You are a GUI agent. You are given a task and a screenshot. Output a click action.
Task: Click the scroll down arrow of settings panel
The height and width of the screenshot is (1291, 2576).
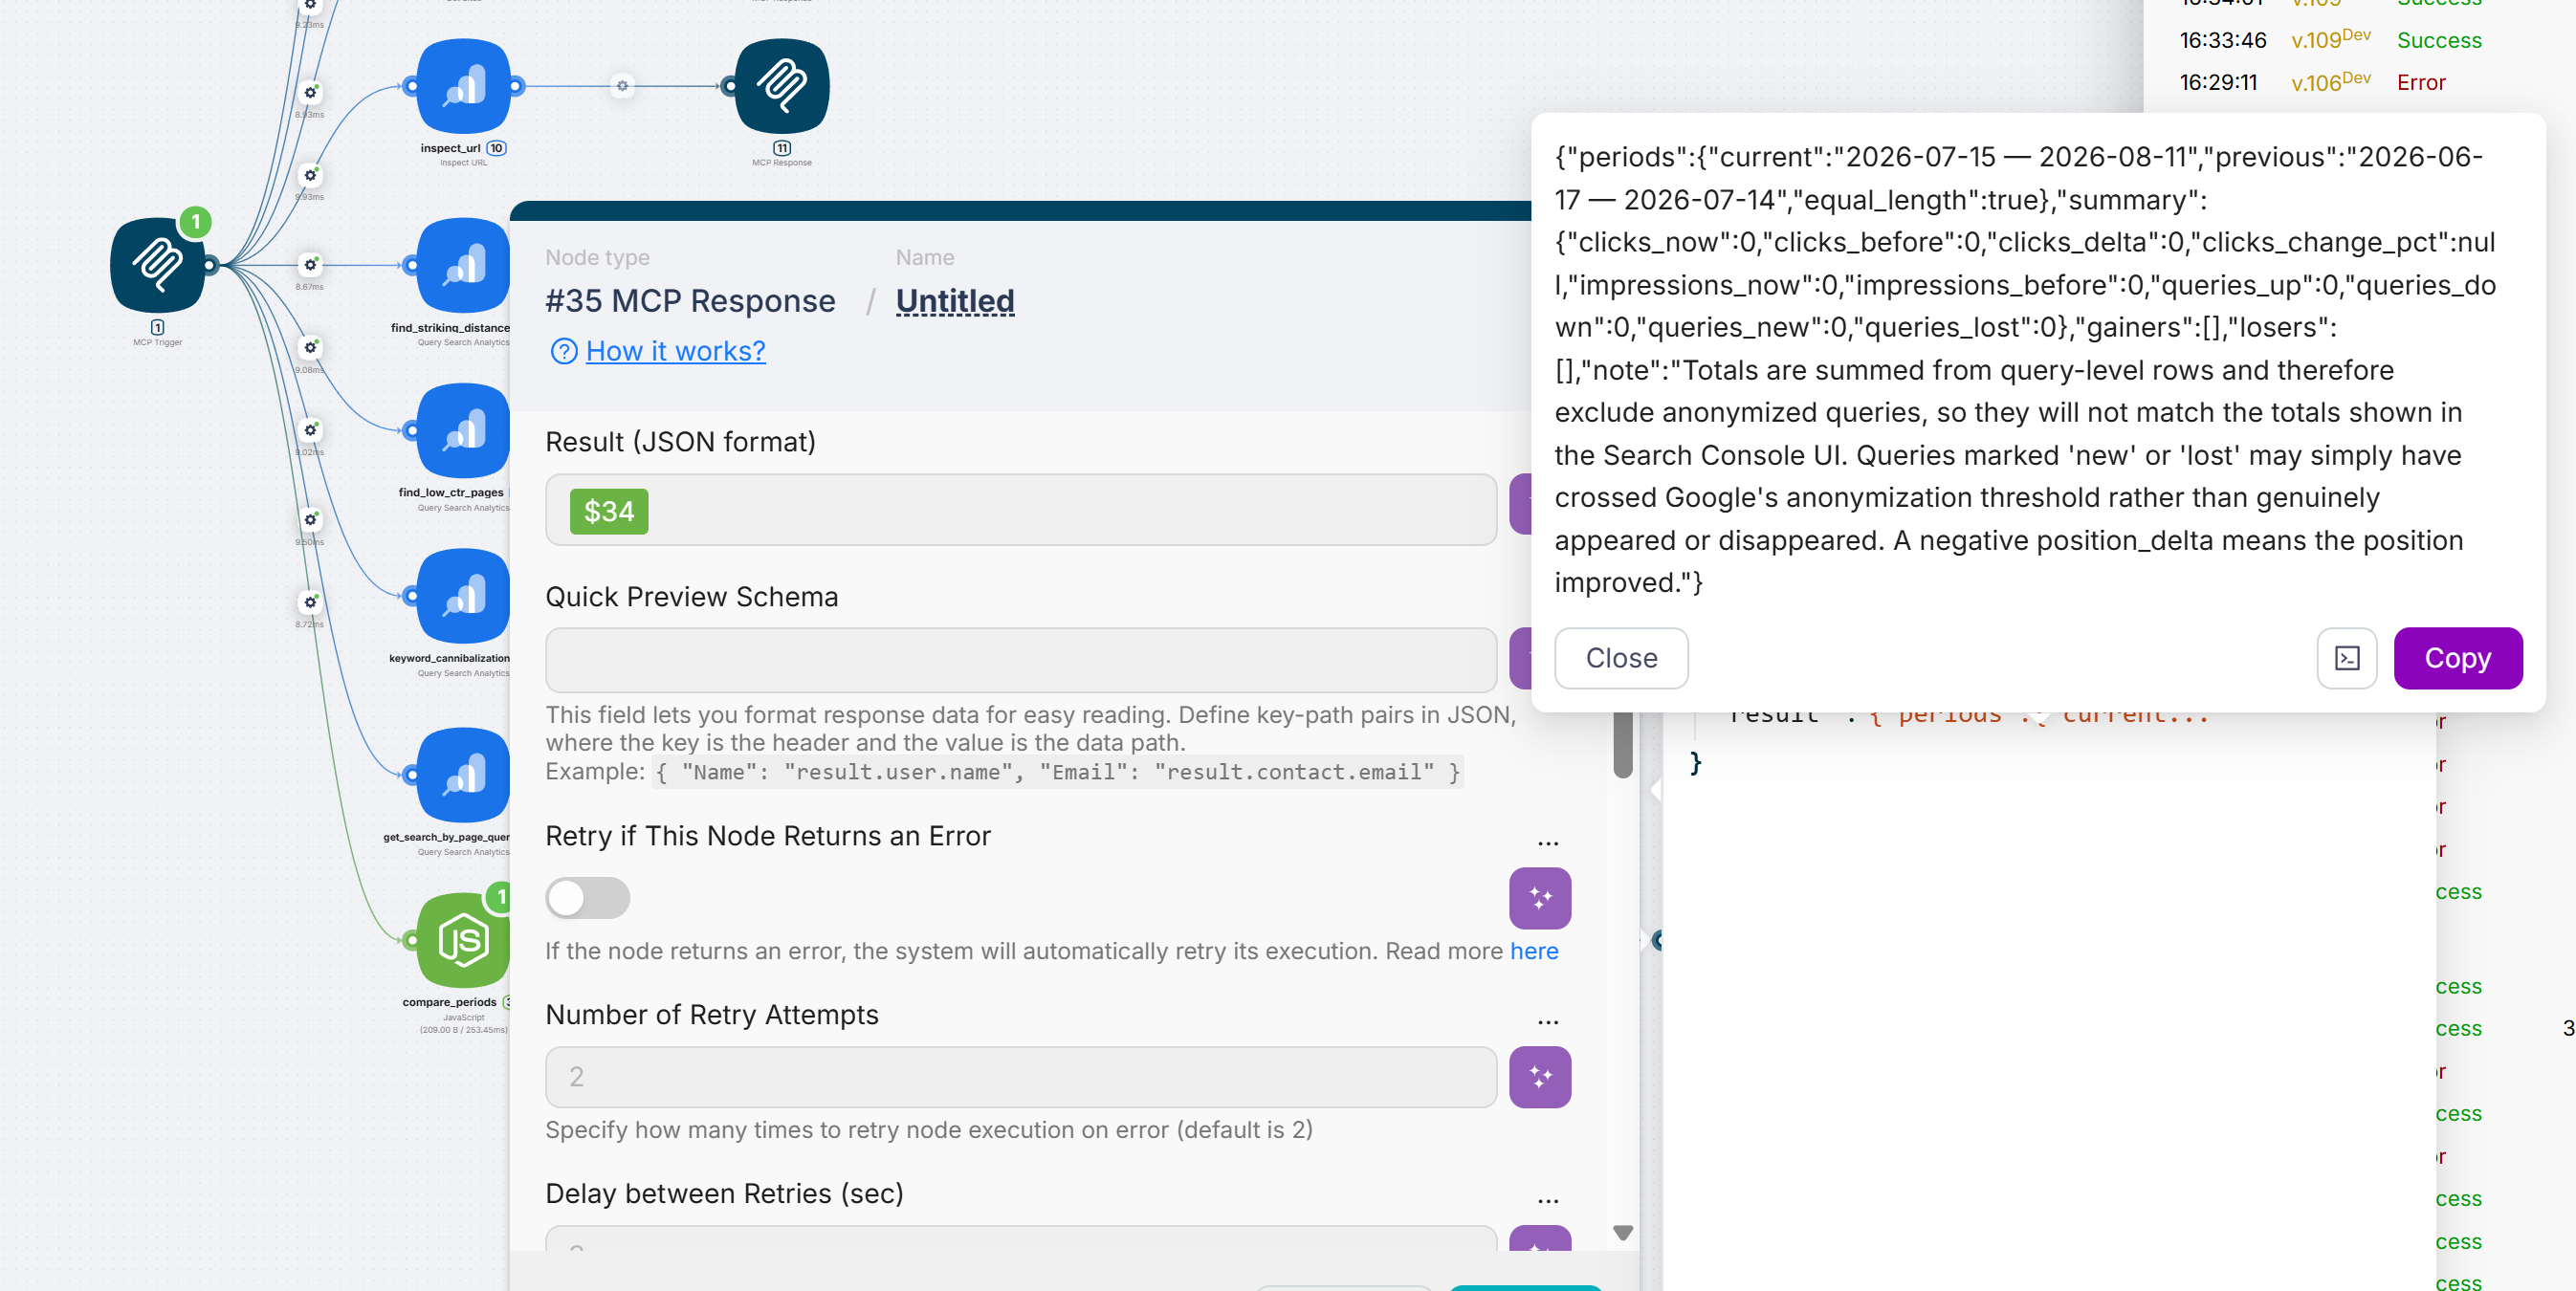(1622, 1233)
